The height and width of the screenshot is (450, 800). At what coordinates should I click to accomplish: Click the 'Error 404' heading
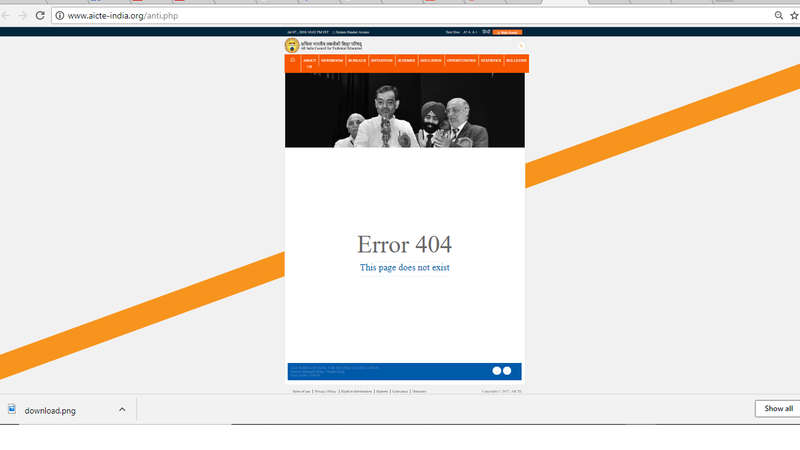[x=405, y=244]
